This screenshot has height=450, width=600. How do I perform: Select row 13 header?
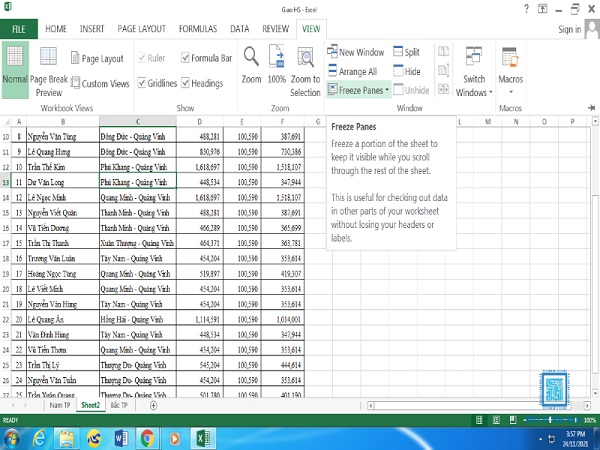point(6,182)
